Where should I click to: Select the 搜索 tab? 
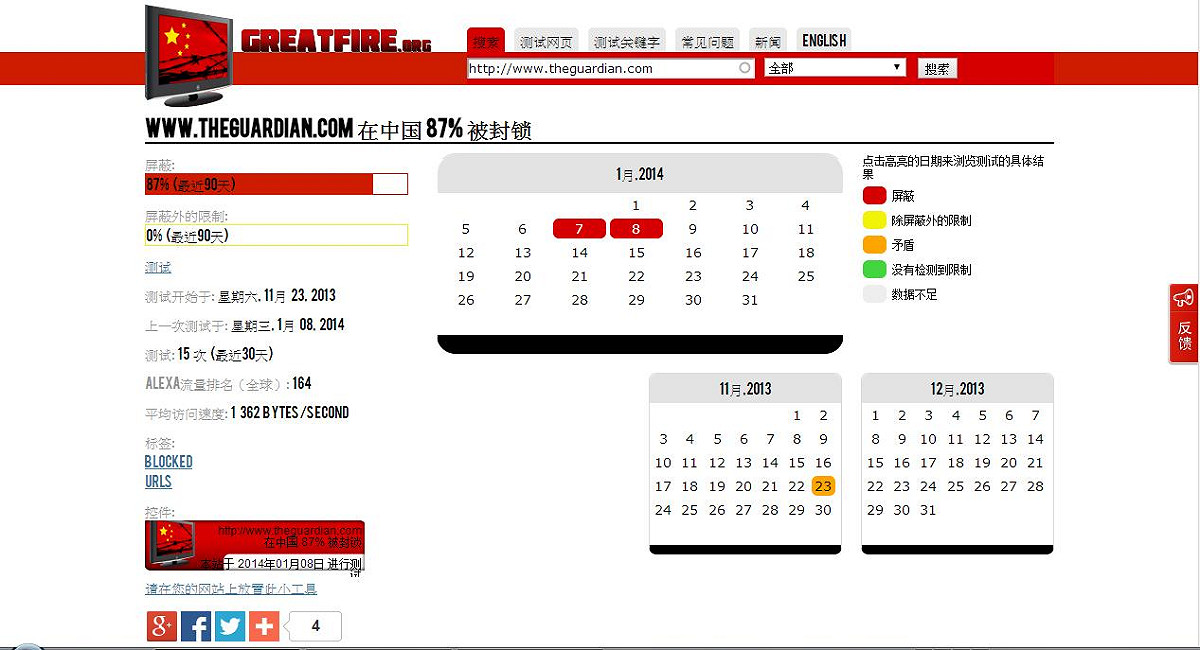click(486, 41)
